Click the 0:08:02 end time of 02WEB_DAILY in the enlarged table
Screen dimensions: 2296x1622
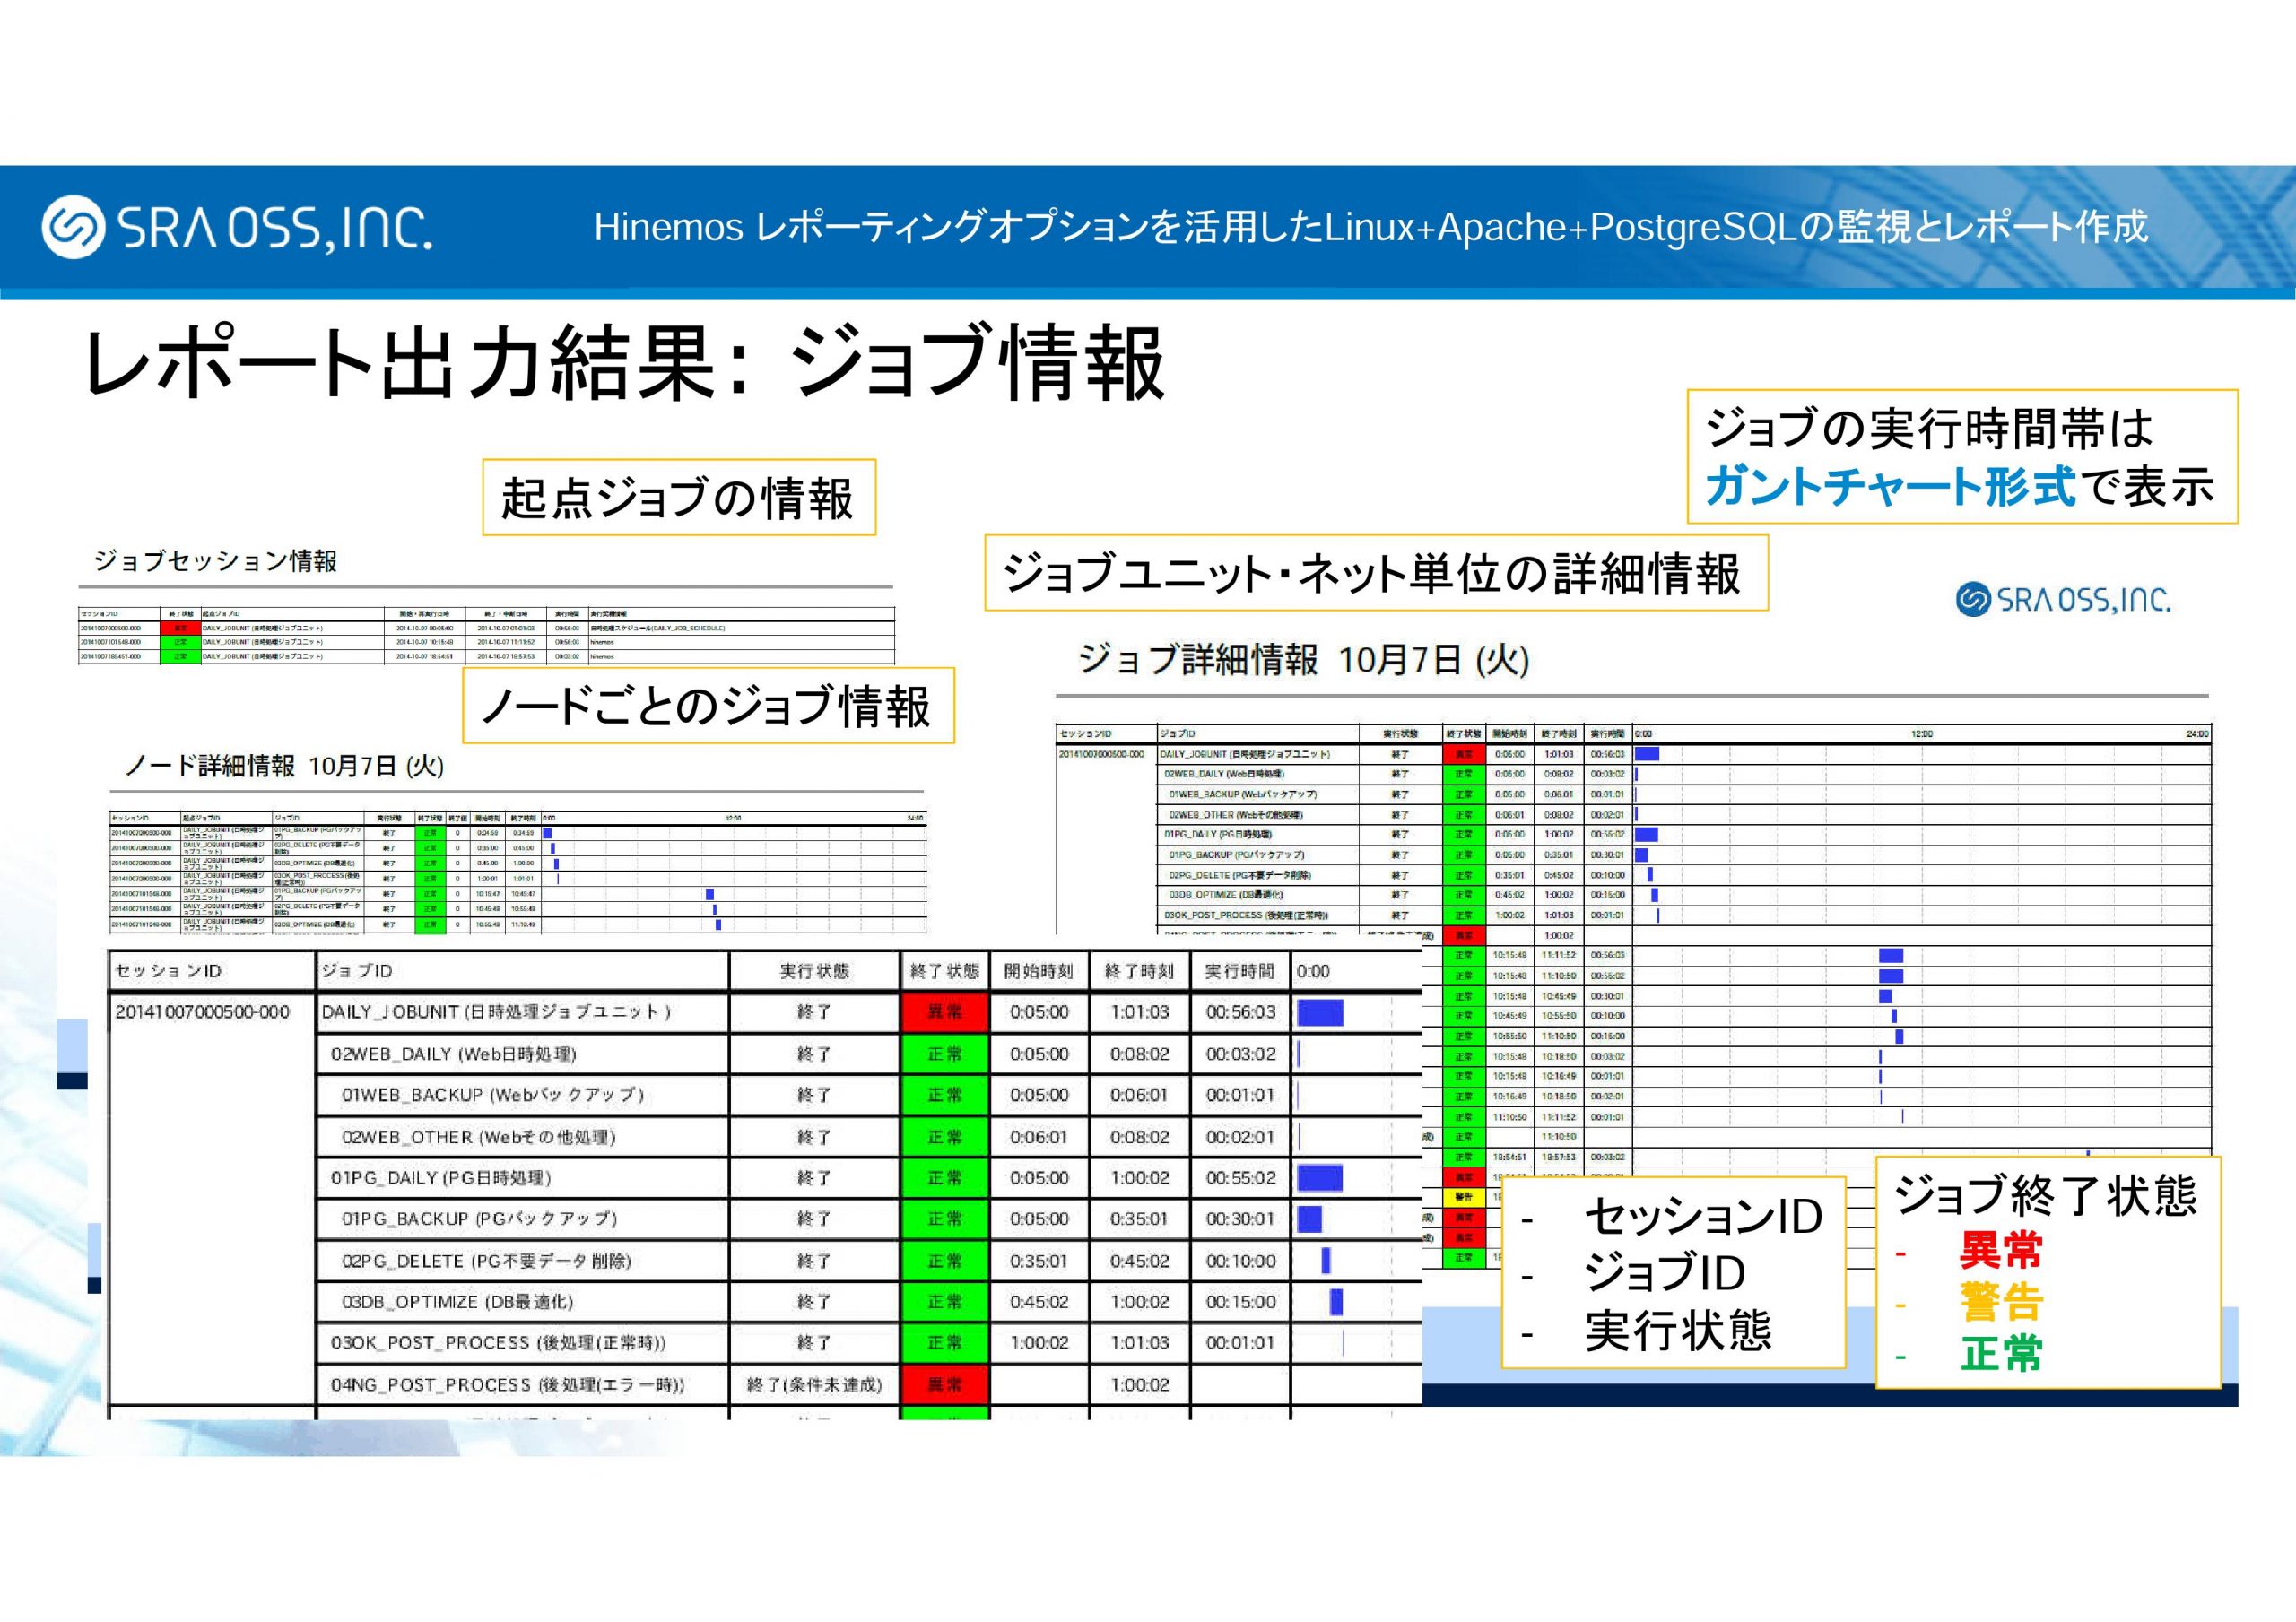pos(1139,1054)
